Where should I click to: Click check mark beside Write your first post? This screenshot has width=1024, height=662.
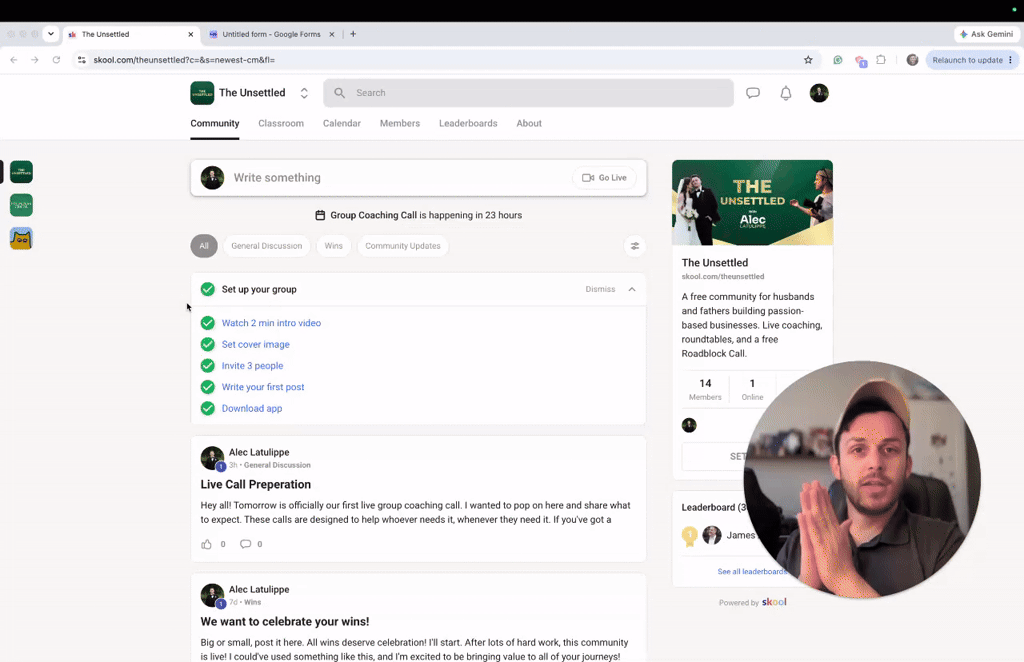[208, 386]
